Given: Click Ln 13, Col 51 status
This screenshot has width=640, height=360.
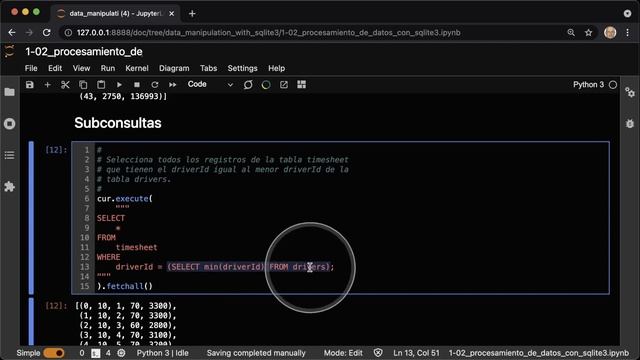Looking at the screenshot, I should click(x=416, y=353).
